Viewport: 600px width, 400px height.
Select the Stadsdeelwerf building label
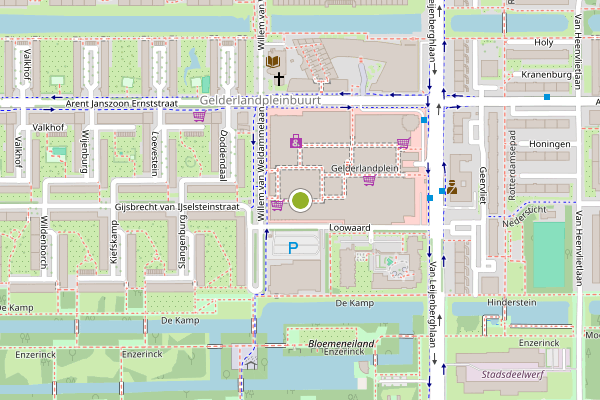pos(513,374)
